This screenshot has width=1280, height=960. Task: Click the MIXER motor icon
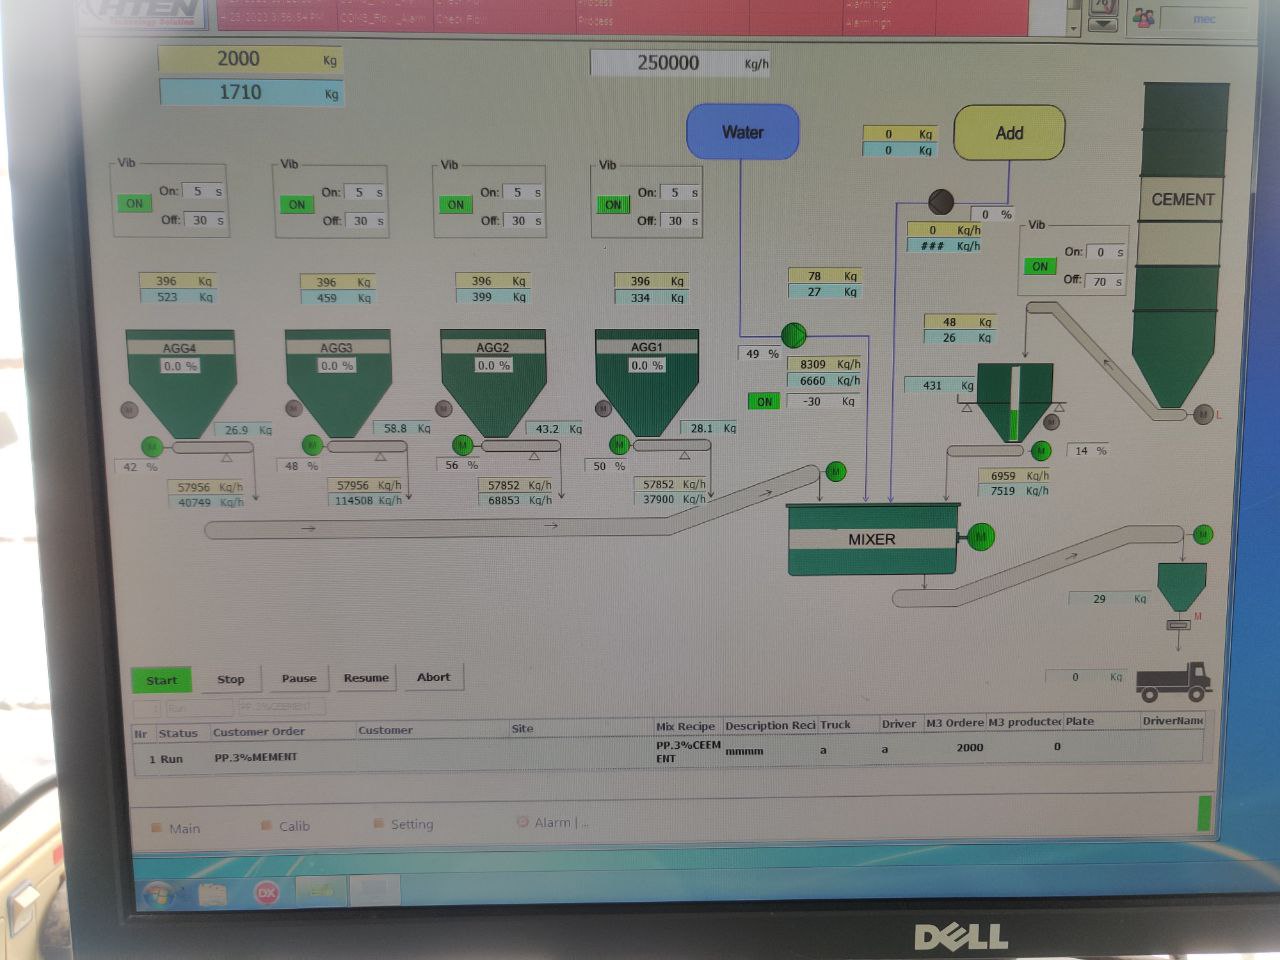[981, 537]
